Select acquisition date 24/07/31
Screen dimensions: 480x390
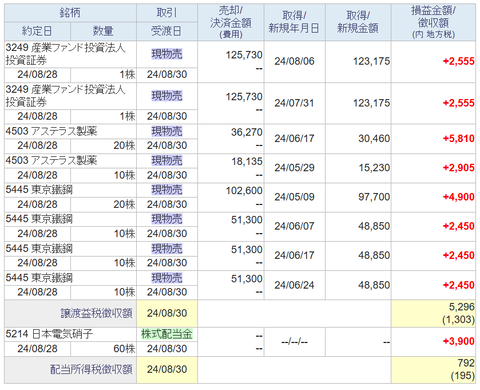coord(294,103)
